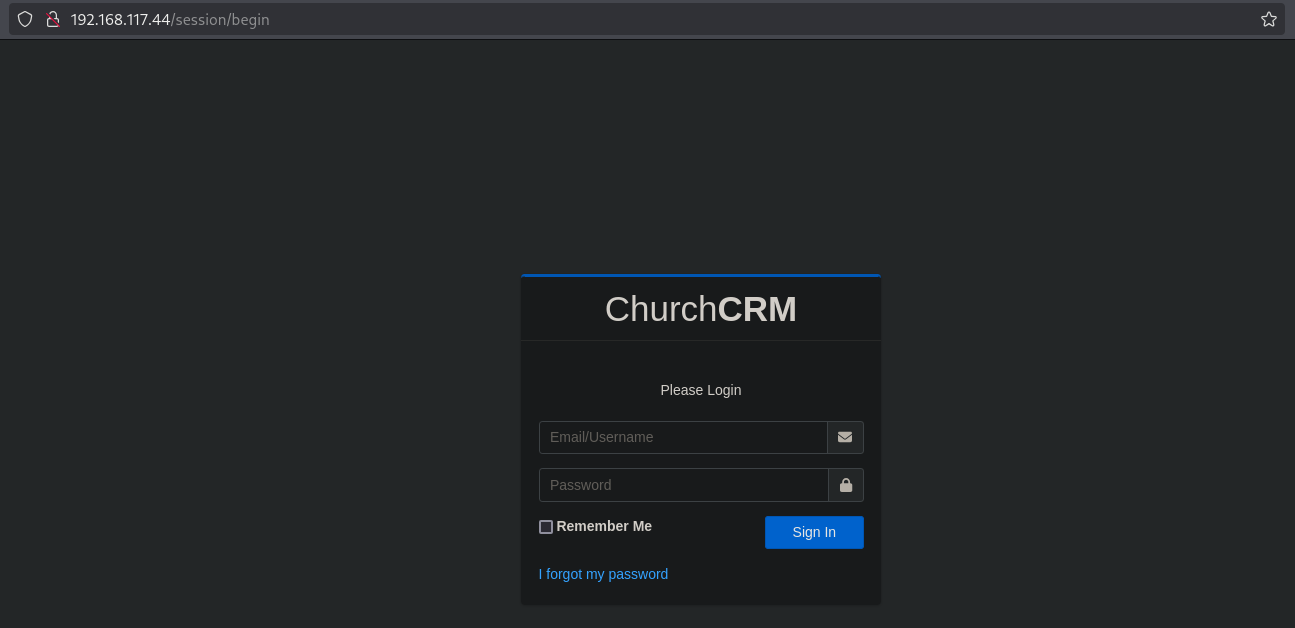The width and height of the screenshot is (1295, 628).
Task: Focus the Email/Username input field
Action: coord(683,437)
